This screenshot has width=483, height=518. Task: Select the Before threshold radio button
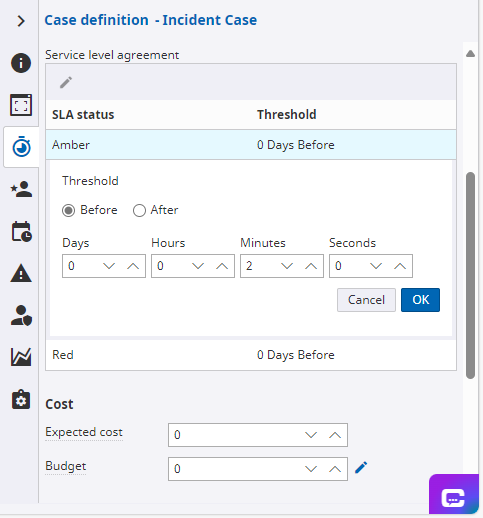coord(68,210)
